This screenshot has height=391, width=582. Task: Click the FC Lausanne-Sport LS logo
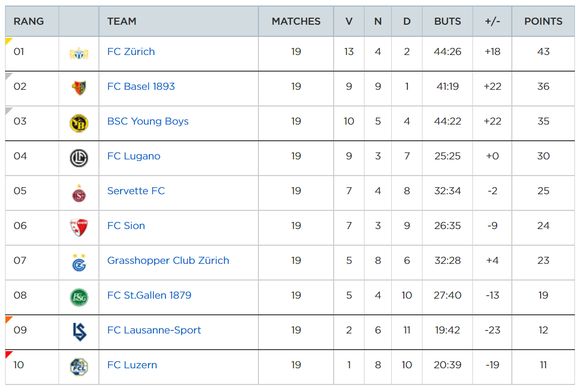coord(79,332)
